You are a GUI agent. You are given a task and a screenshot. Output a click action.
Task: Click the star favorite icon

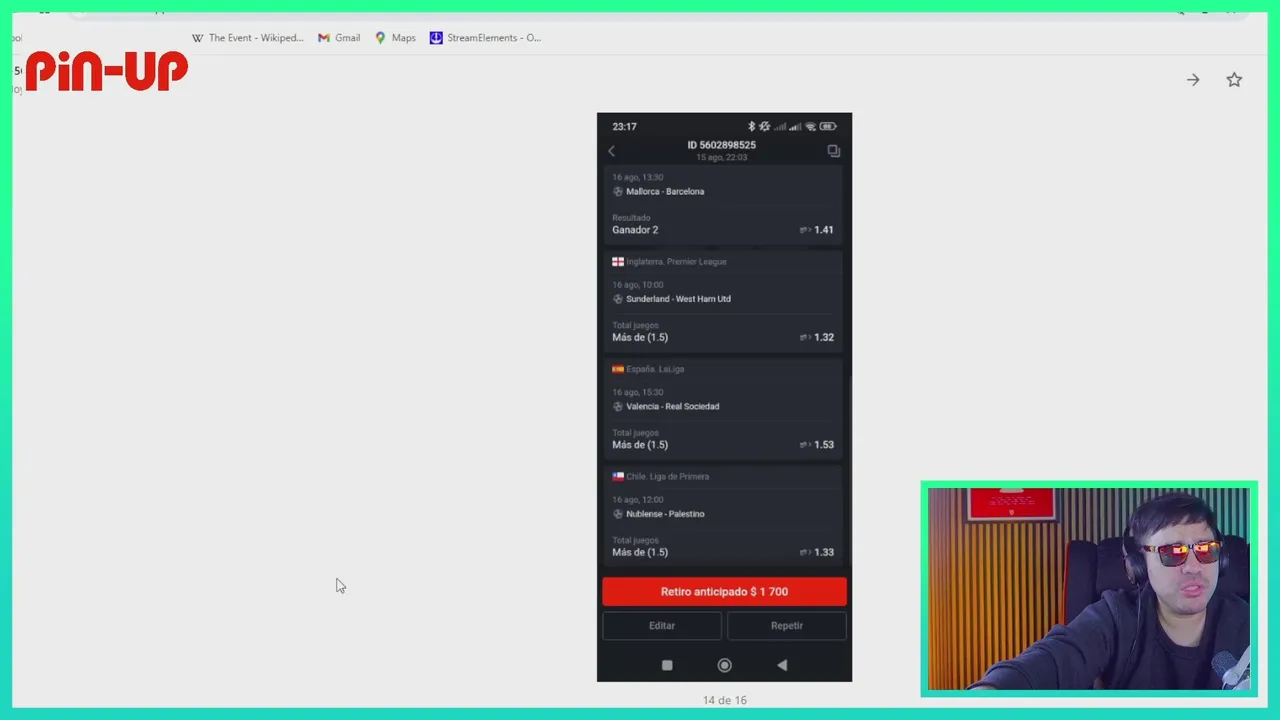[x=1234, y=80]
